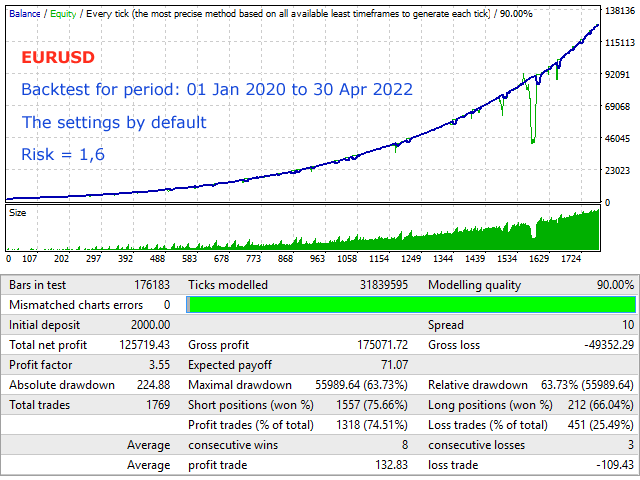The height and width of the screenshot is (480, 640).
Task: Click 'Short positions (won %)' label
Action: point(251,405)
